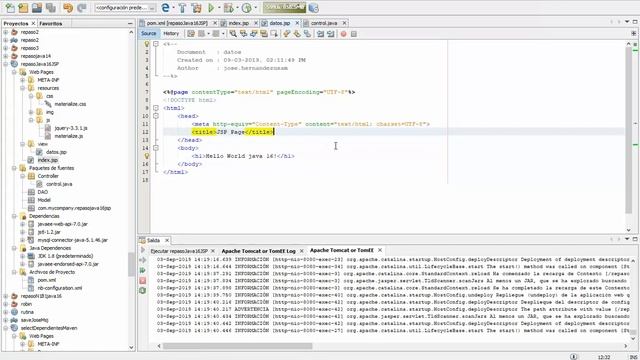640x360 pixels.
Task: Click the Shift Line Left icon
Action: (320, 34)
